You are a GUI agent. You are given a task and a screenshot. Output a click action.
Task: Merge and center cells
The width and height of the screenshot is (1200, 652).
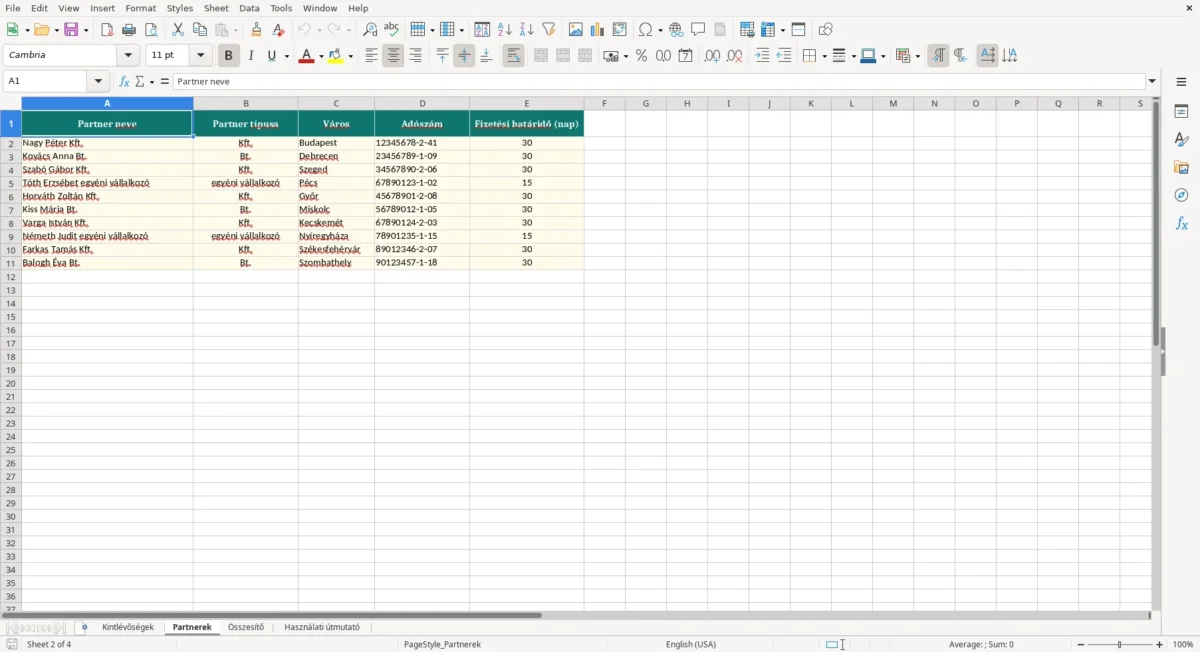click(x=541, y=56)
